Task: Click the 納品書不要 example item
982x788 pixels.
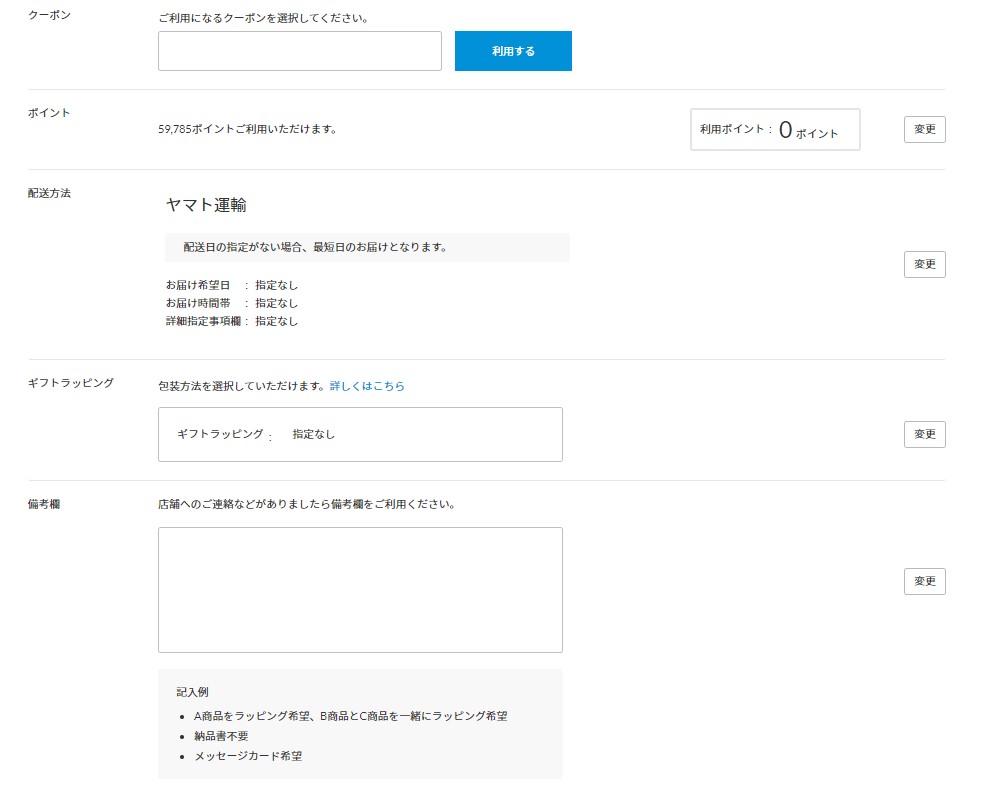Action: point(221,736)
